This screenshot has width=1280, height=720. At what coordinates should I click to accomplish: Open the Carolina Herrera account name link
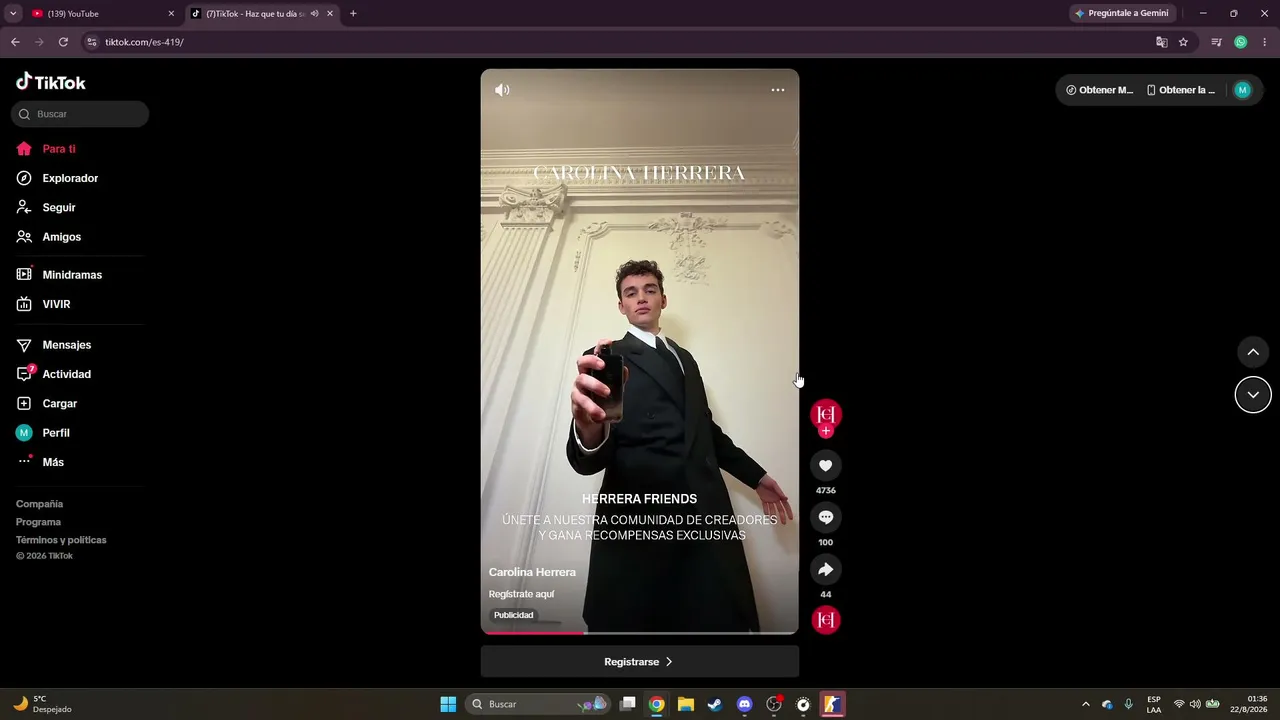pos(532,572)
